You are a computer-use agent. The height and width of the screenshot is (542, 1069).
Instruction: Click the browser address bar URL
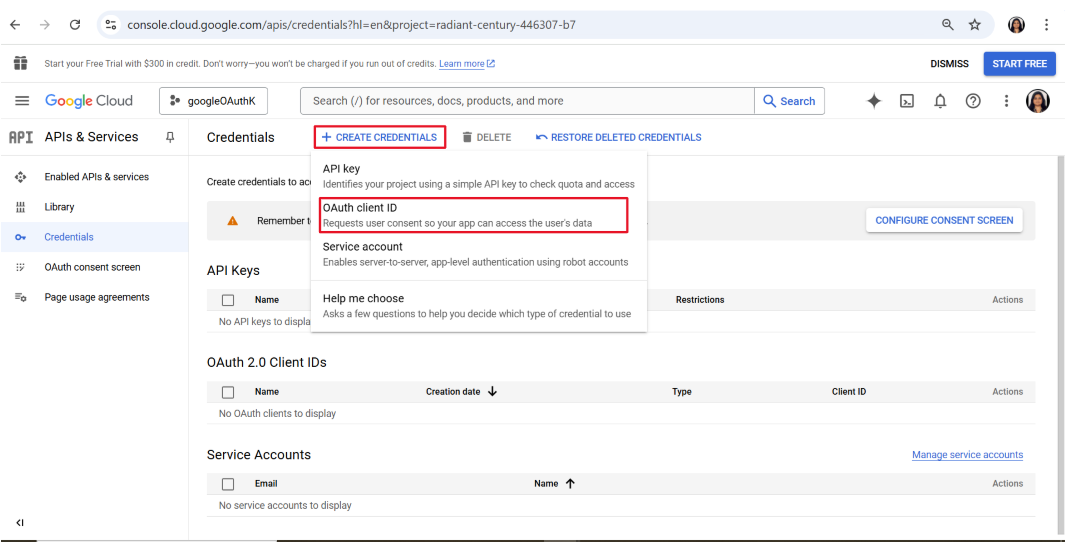351,25
